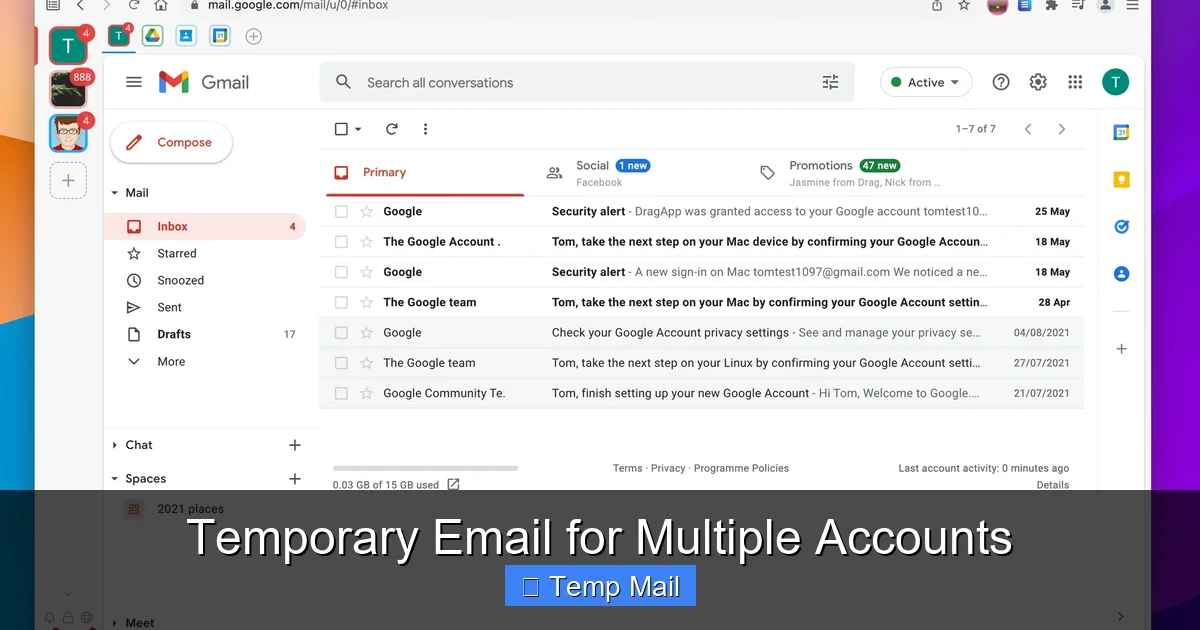Select the Security alert DragApp email checkbox
1200x630 pixels.
(x=341, y=211)
